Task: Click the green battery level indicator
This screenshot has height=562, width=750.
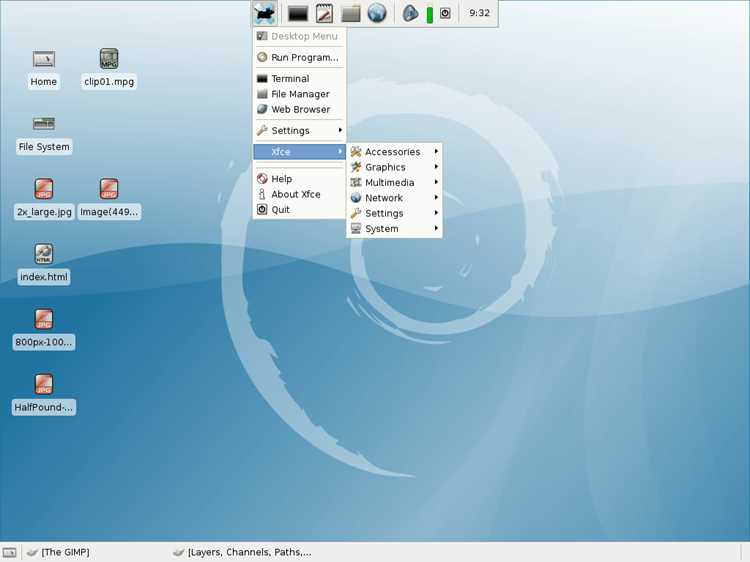Action: [430, 14]
